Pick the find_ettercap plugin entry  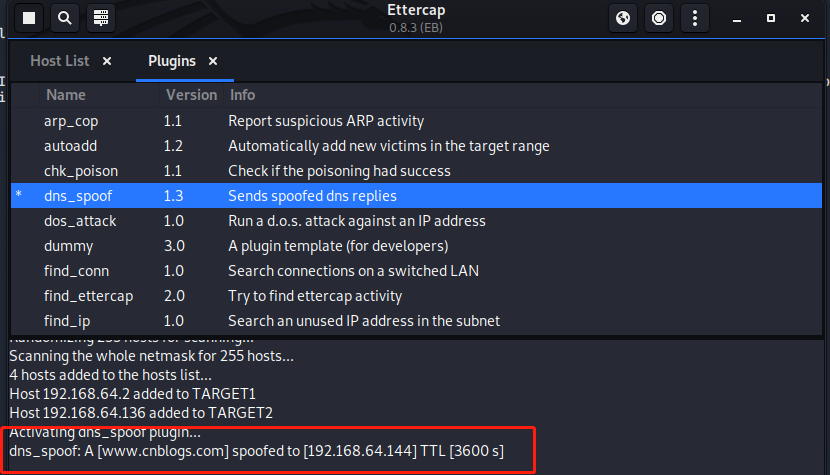[88, 296]
